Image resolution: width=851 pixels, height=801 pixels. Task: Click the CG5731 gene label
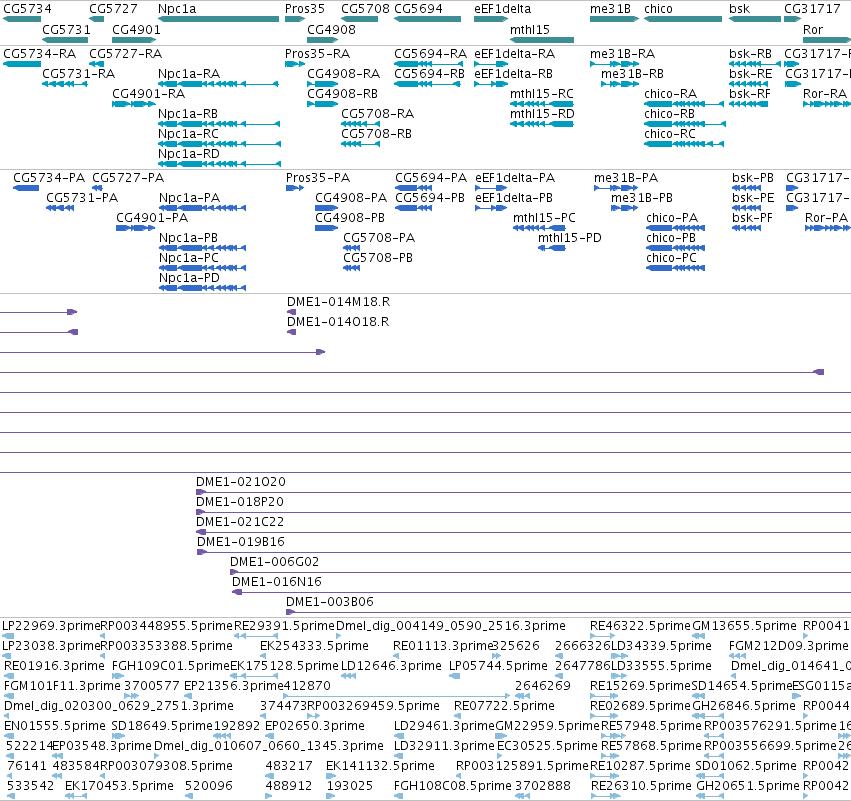pyautogui.click(x=66, y=30)
